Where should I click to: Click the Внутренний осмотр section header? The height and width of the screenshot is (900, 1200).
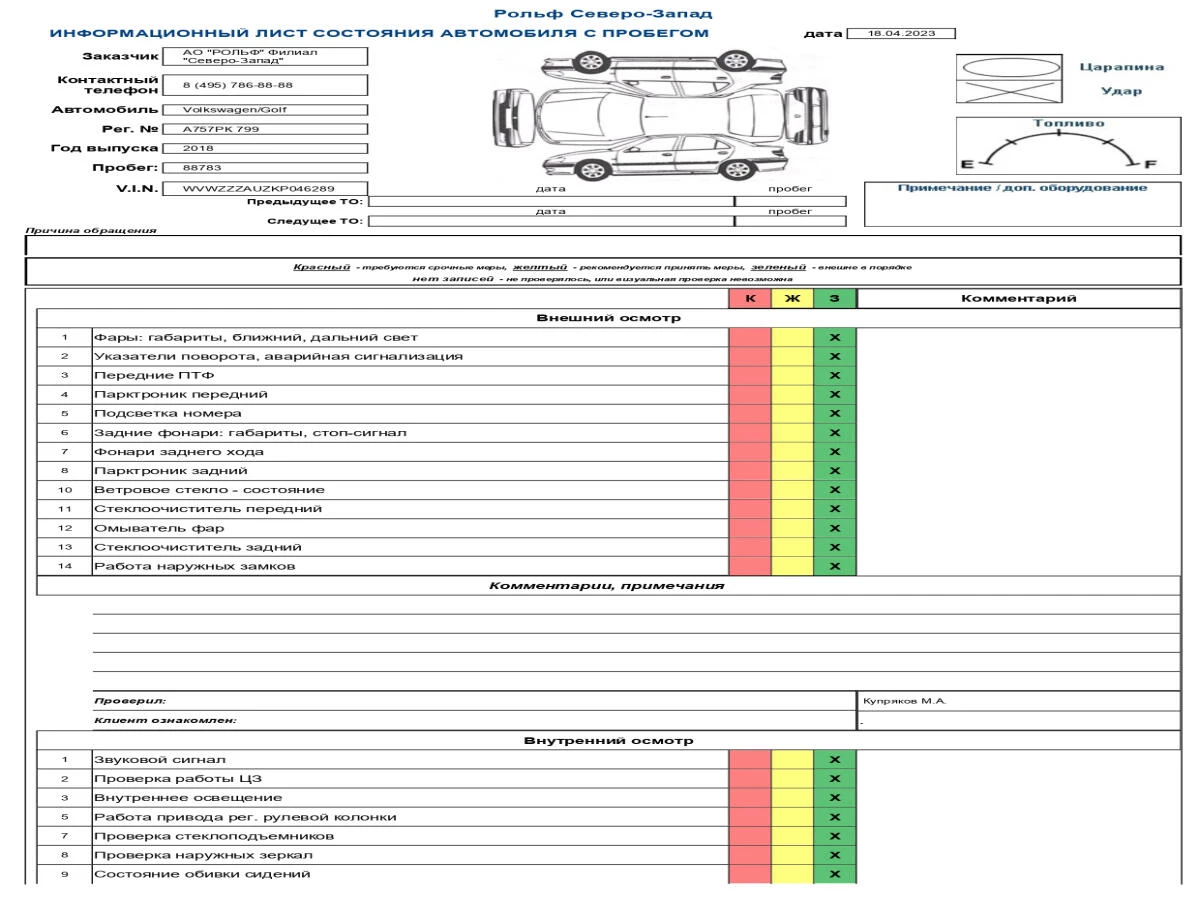(x=609, y=741)
